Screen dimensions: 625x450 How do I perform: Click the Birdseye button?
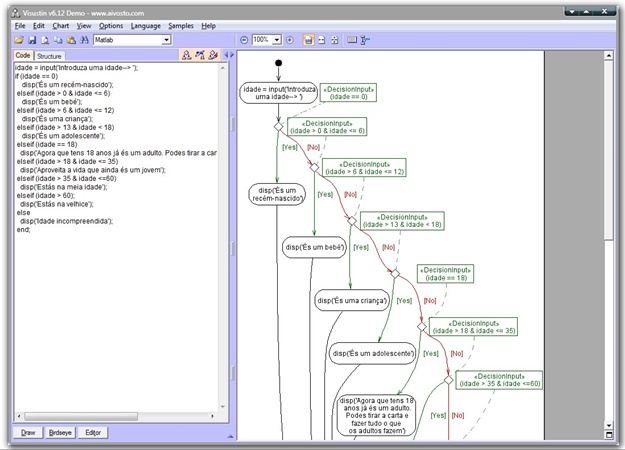tap(60, 432)
